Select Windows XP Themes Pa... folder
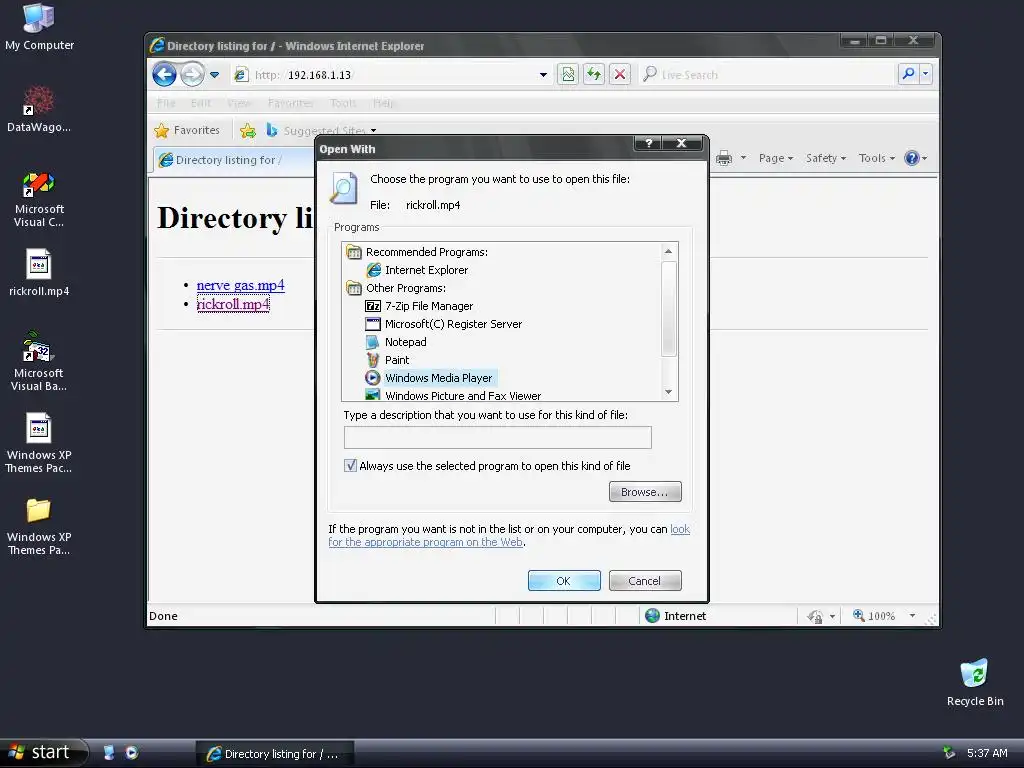Image resolution: width=1024 pixels, height=768 pixels. point(39,526)
